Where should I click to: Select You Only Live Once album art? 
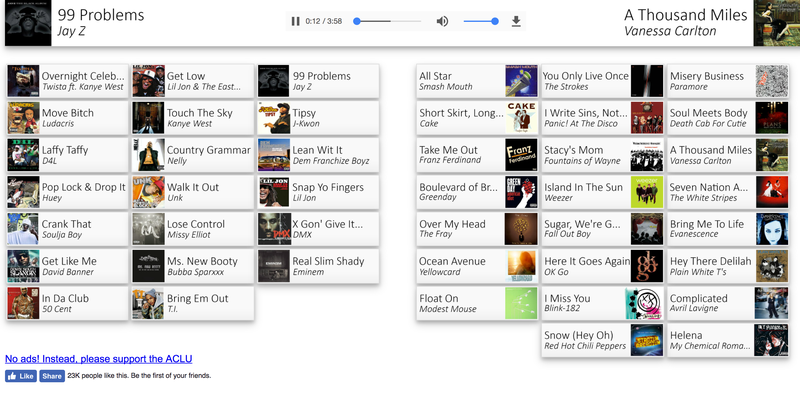pos(647,81)
